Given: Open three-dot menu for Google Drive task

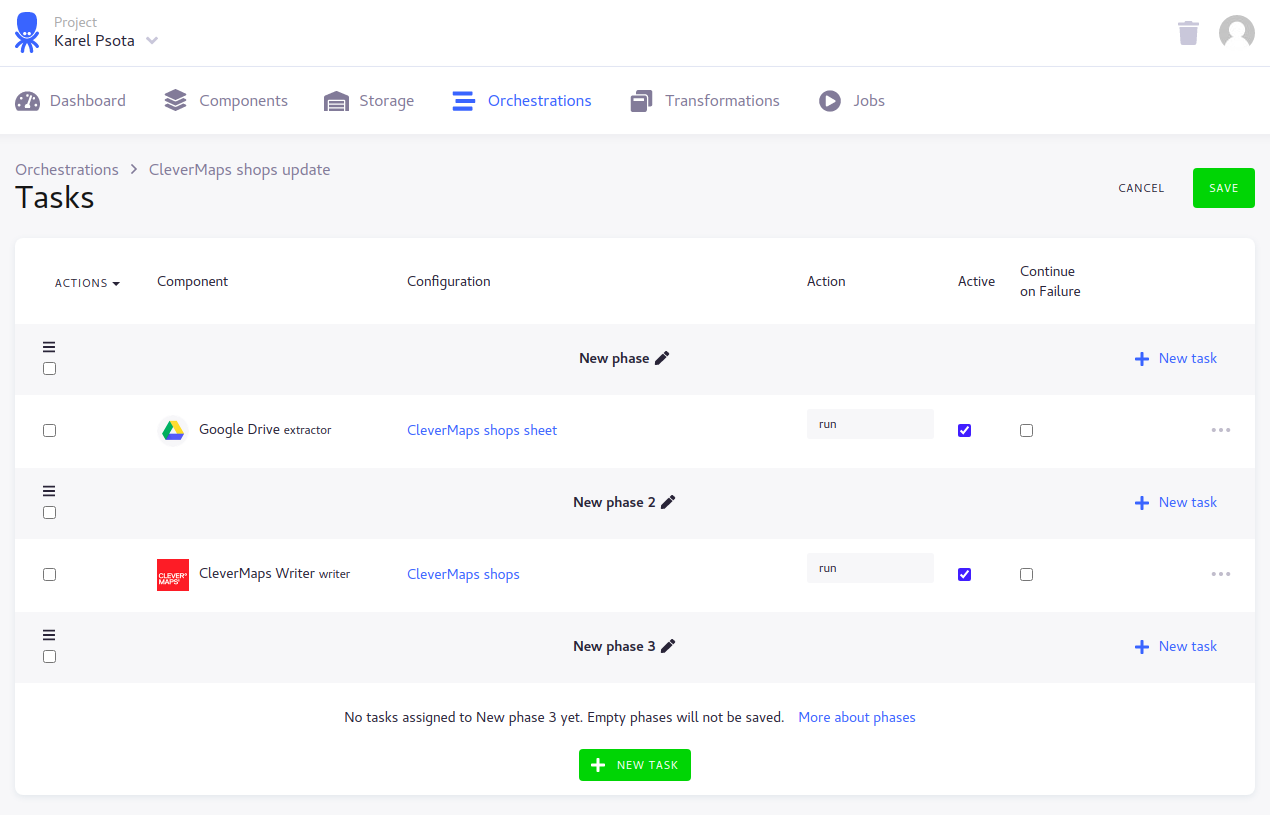Looking at the screenshot, I should click(x=1220, y=430).
